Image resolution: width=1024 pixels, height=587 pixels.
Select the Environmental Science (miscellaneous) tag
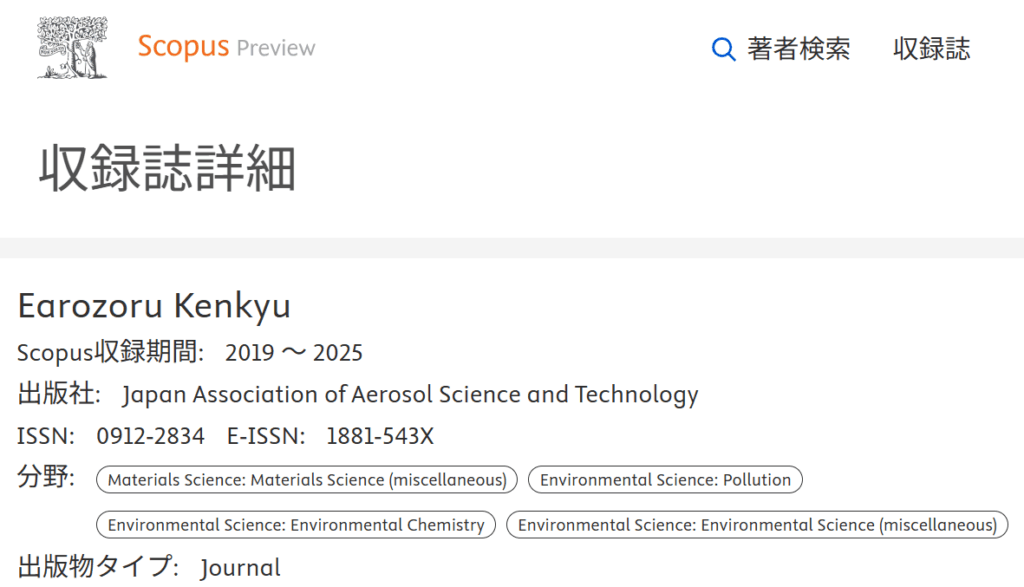(x=758, y=525)
